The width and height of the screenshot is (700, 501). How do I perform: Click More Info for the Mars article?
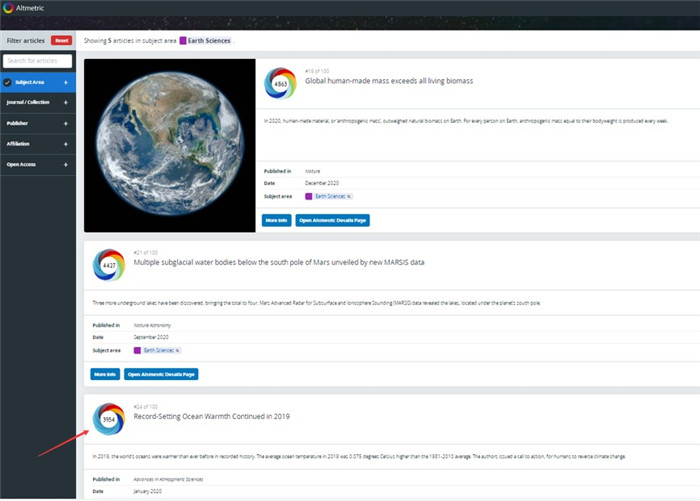click(x=103, y=373)
